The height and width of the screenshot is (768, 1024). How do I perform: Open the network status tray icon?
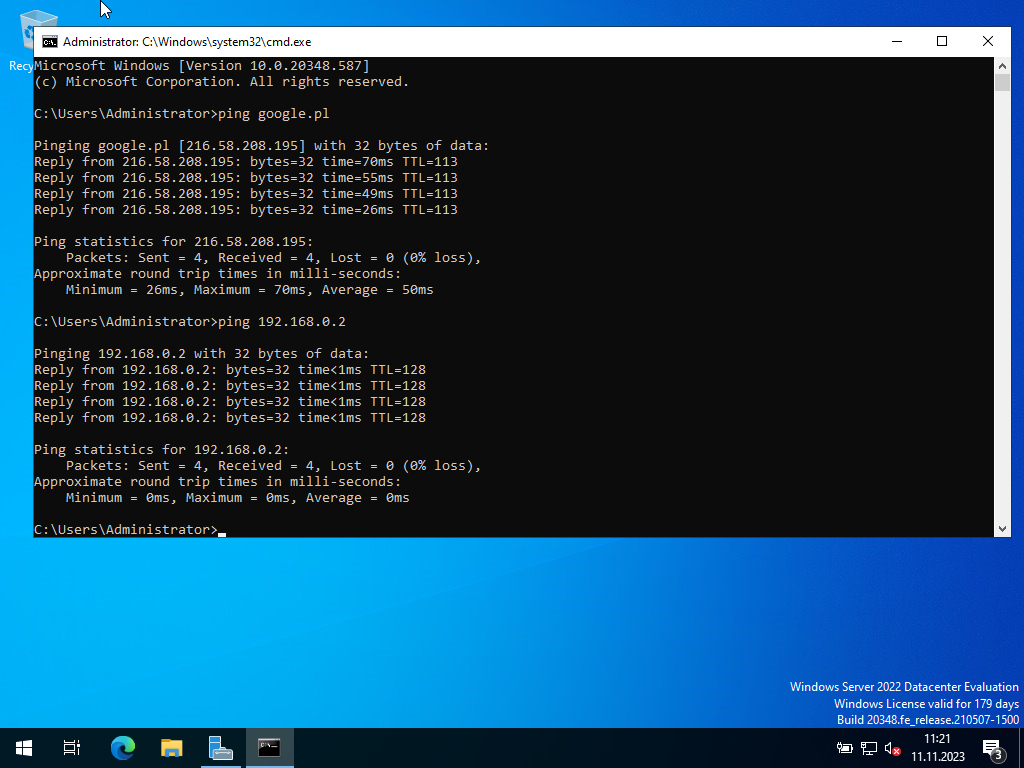click(869, 748)
